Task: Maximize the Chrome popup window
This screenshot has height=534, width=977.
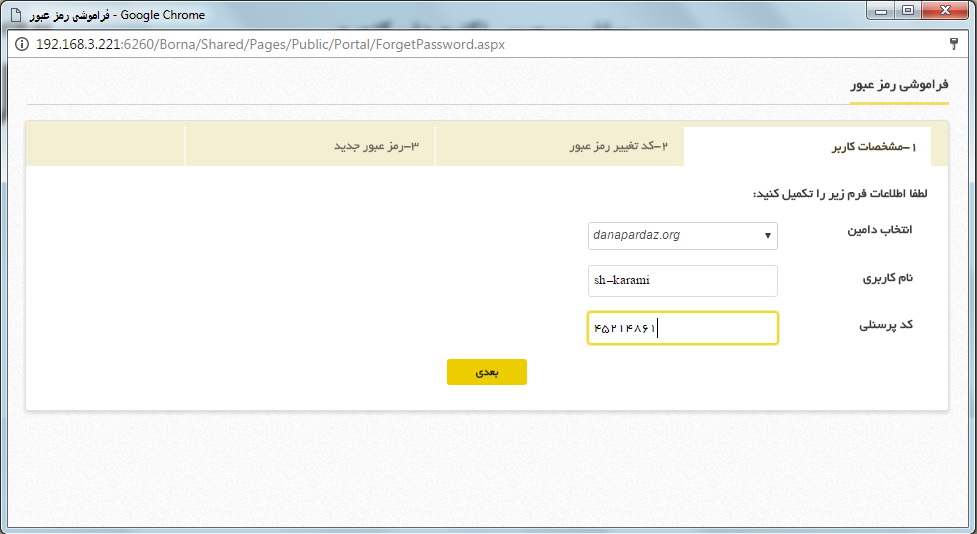Action: (908, 11)
